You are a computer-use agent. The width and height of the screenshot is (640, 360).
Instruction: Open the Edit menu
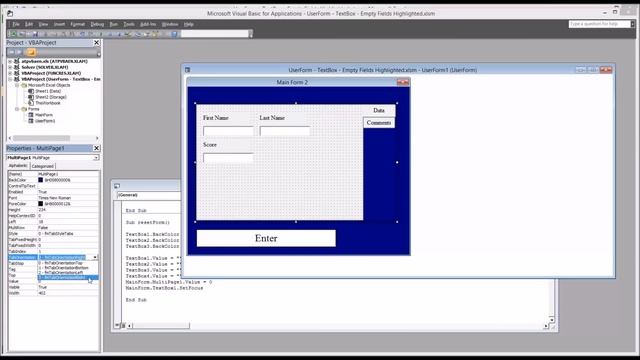[29, 24]
